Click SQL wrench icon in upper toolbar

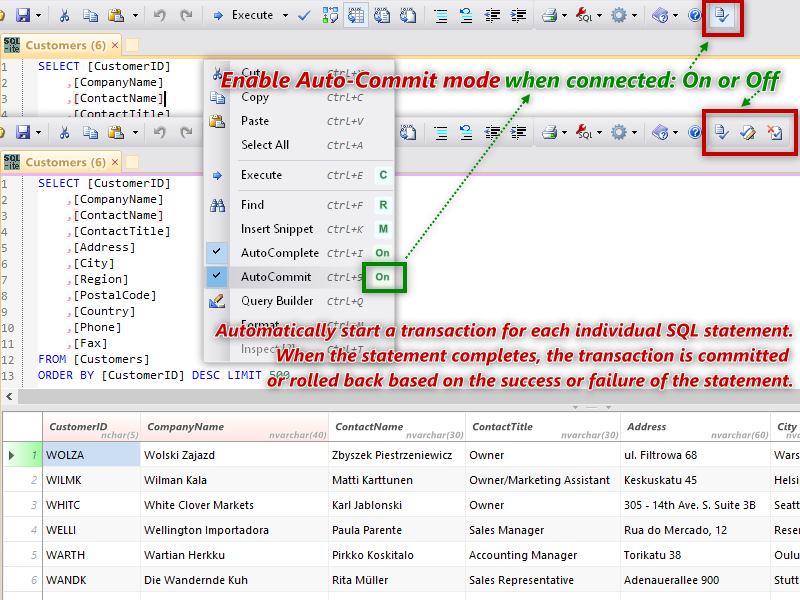coord(584,15)
